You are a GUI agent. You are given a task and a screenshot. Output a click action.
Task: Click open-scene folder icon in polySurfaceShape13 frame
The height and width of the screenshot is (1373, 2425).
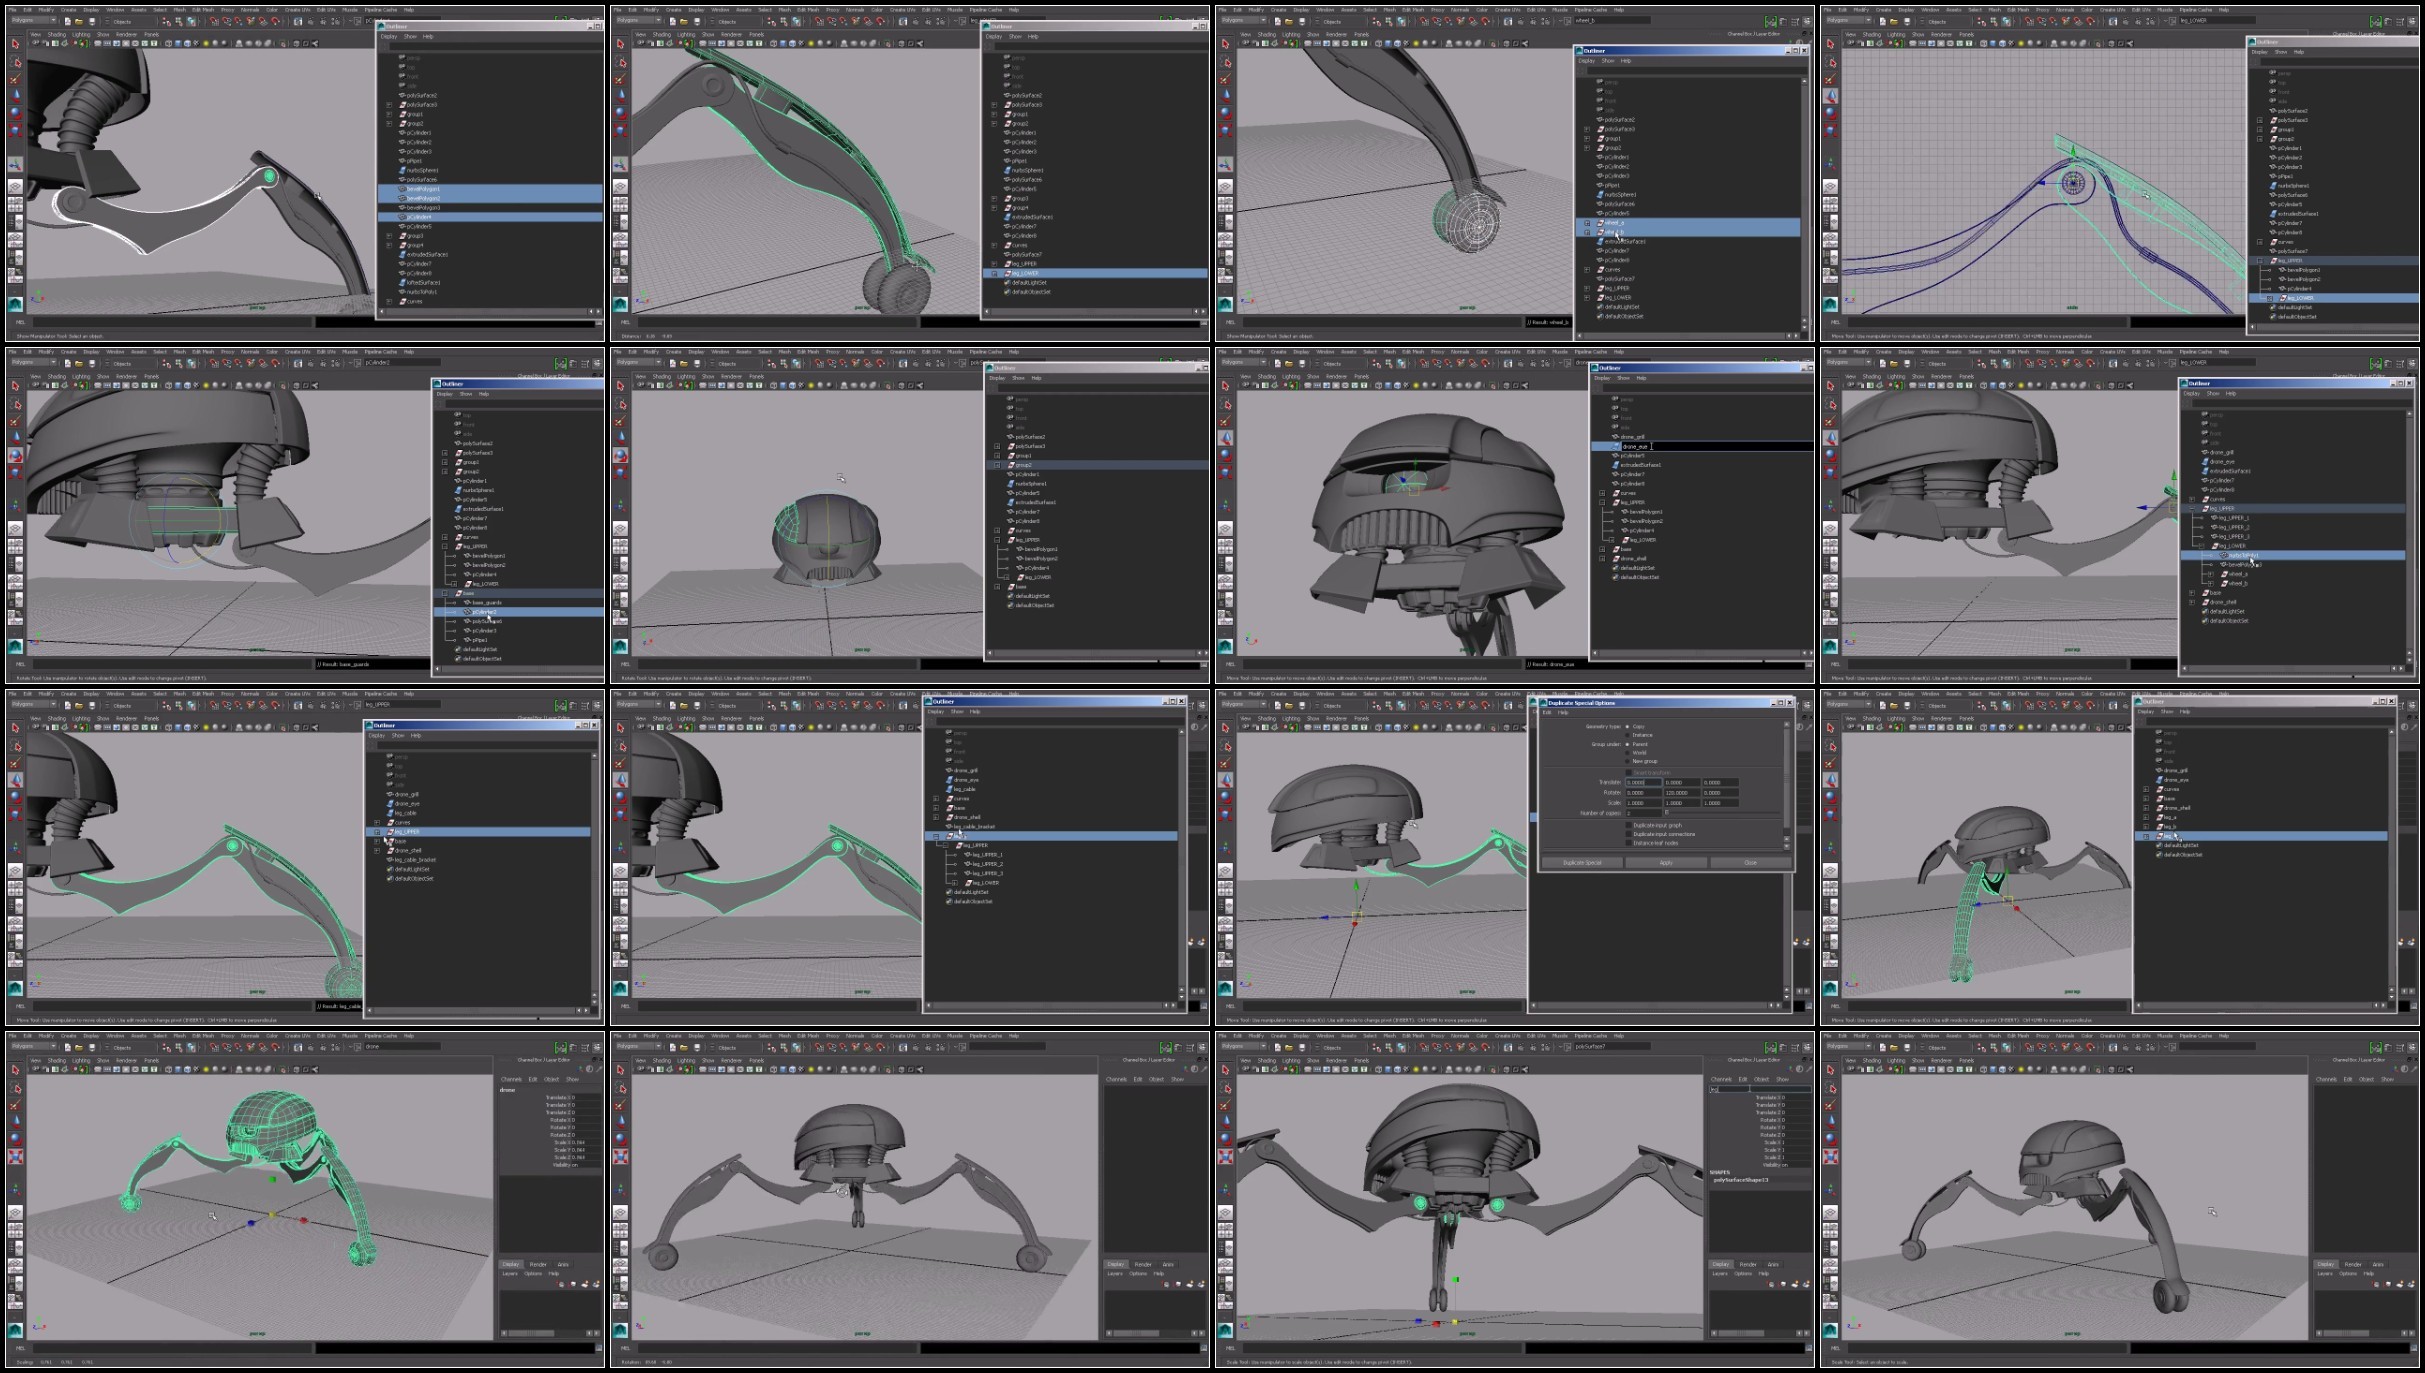tap(1289, 1048)
